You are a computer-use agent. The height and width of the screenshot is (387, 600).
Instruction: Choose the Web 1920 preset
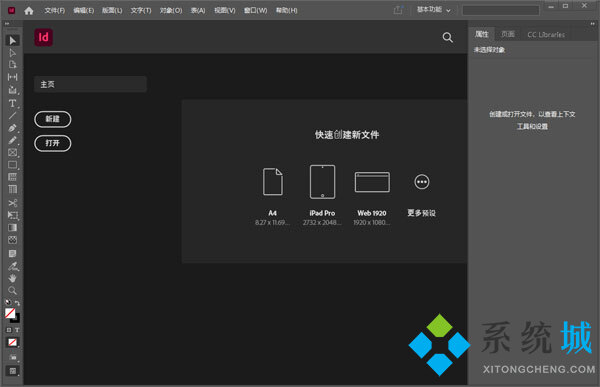[x=372, y=198]
